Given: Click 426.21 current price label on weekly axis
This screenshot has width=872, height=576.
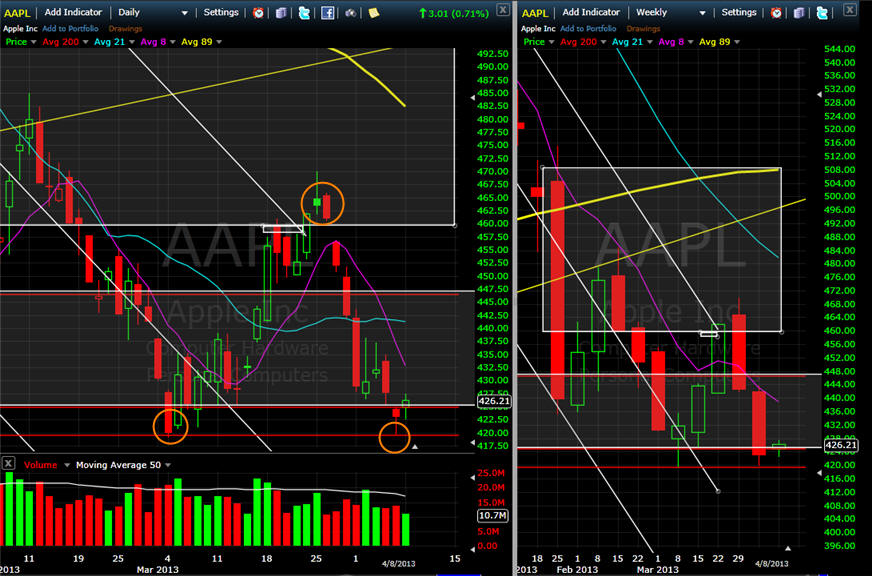Looking at the screenshot, I should coord(840,445).
